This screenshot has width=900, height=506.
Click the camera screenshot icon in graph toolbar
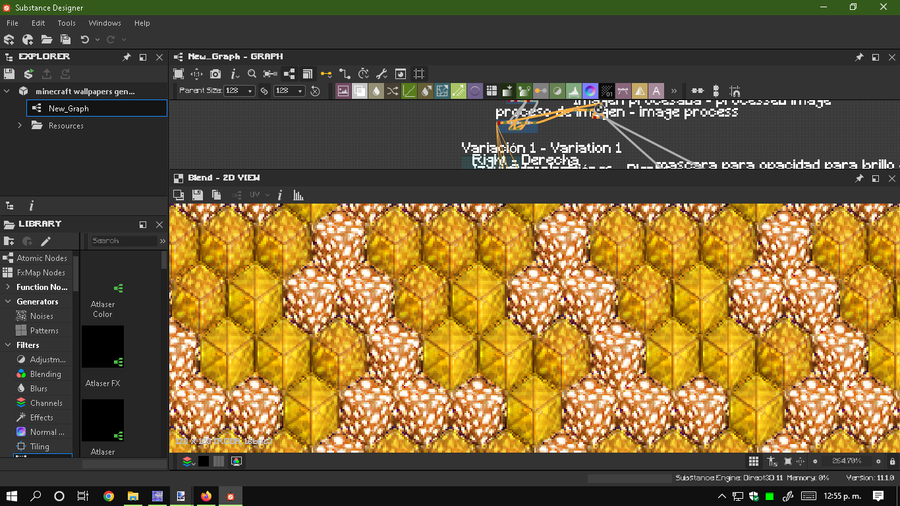click(215, 74)
